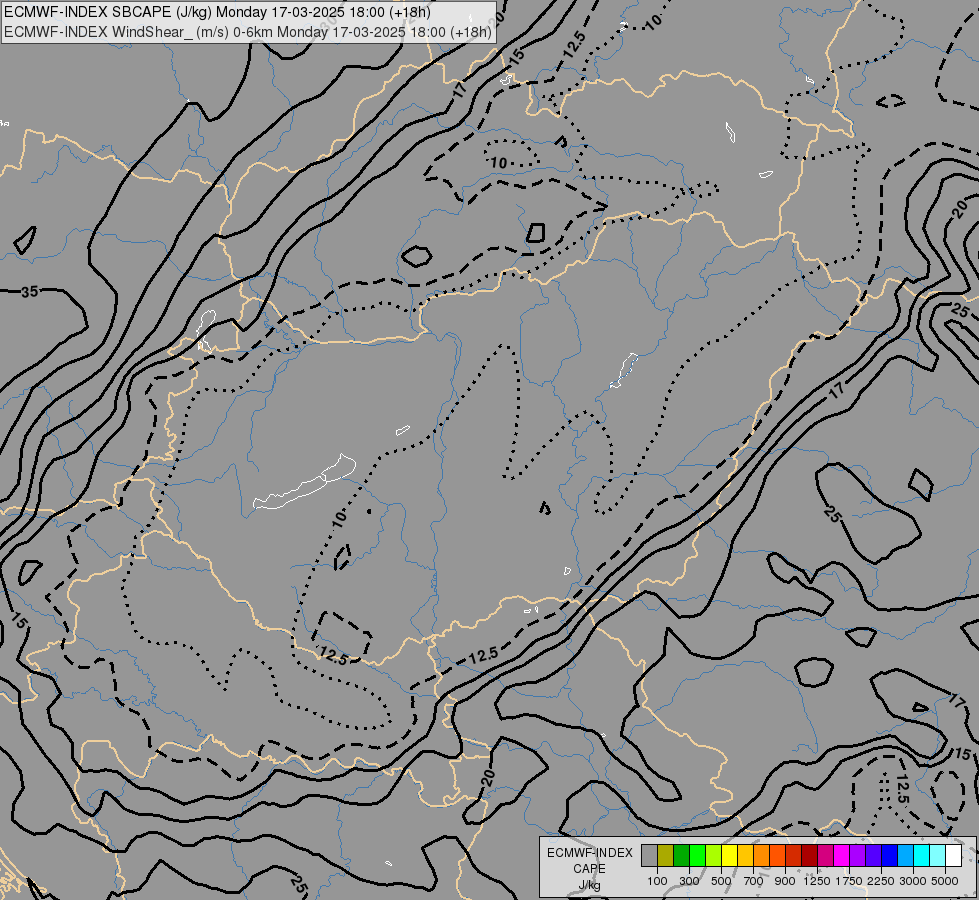Click the "3000" legend value label
979x900 pixels.
pyautogui.click(x=913, y=881)
